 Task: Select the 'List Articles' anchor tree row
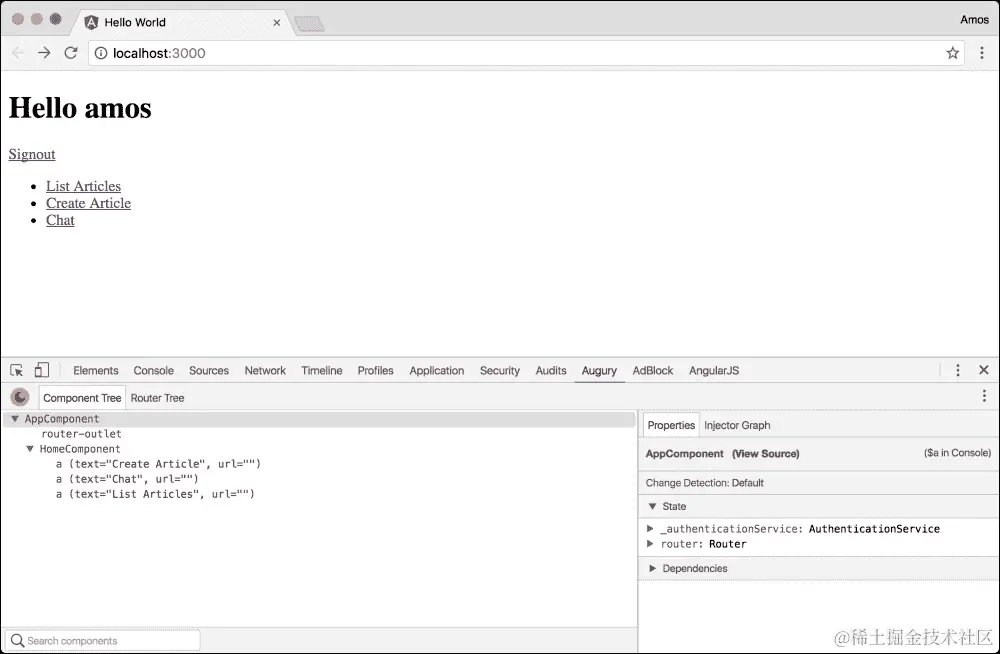[x=319, y=494]
